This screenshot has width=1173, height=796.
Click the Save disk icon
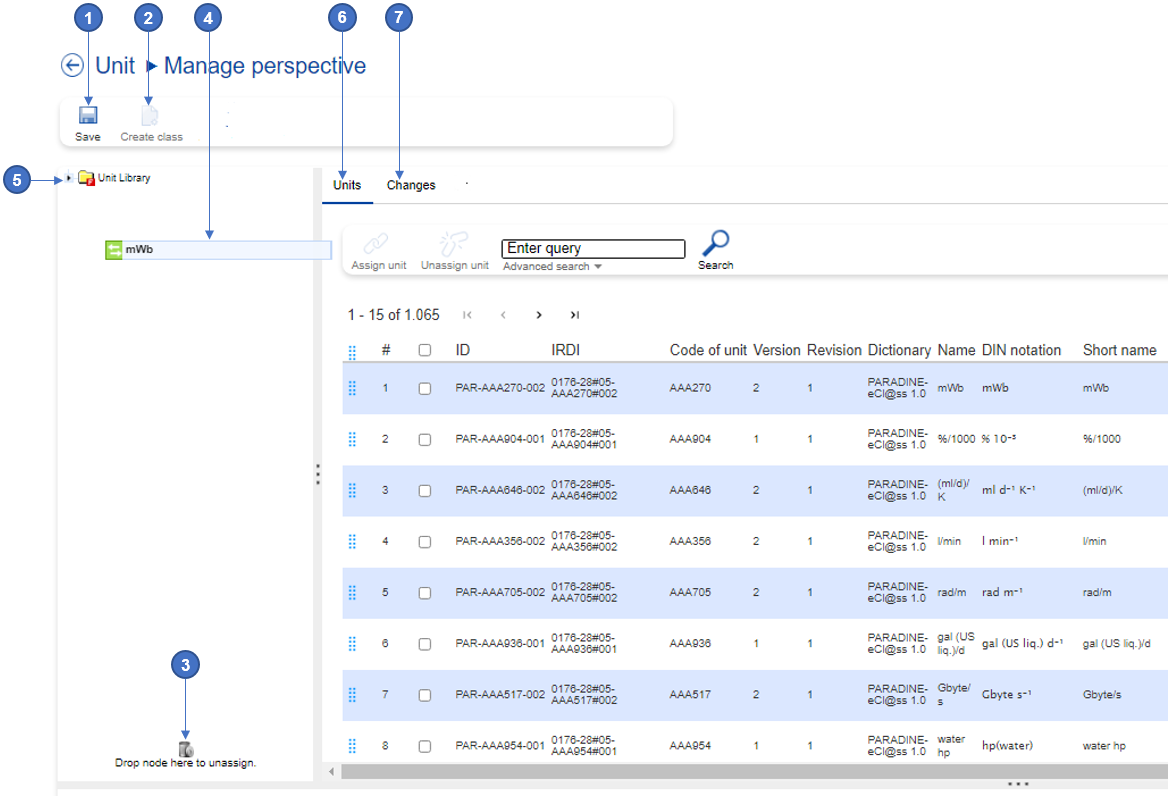pyautogui.click(x=88, y=116)
